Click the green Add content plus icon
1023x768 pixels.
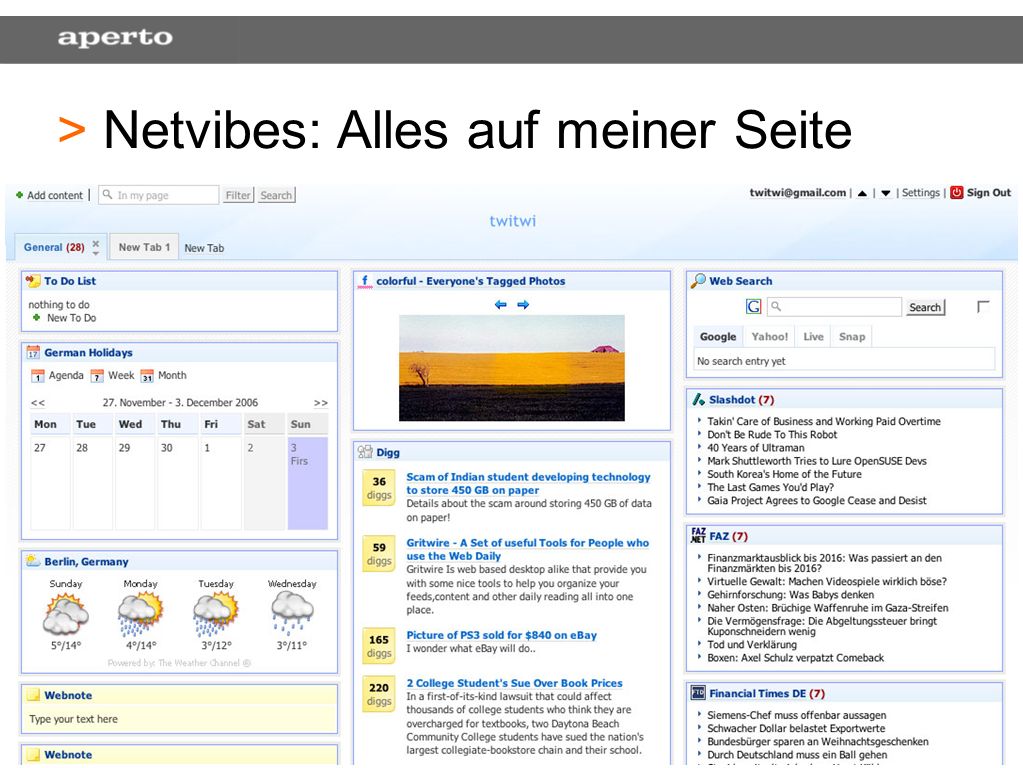[x=20, y=194]
